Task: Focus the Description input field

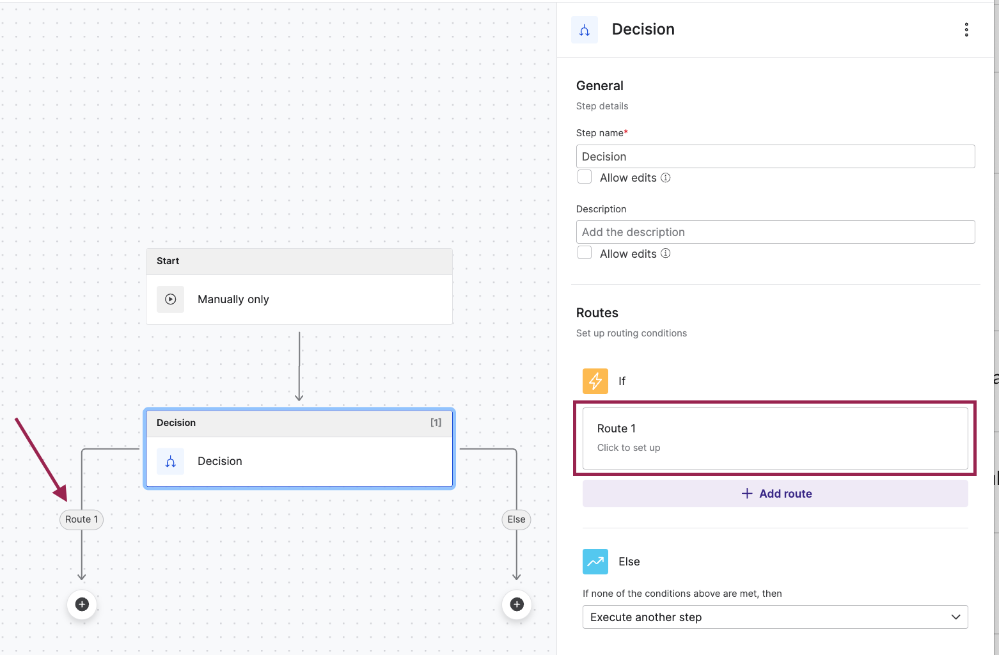Action: click(x=775, y=232)
